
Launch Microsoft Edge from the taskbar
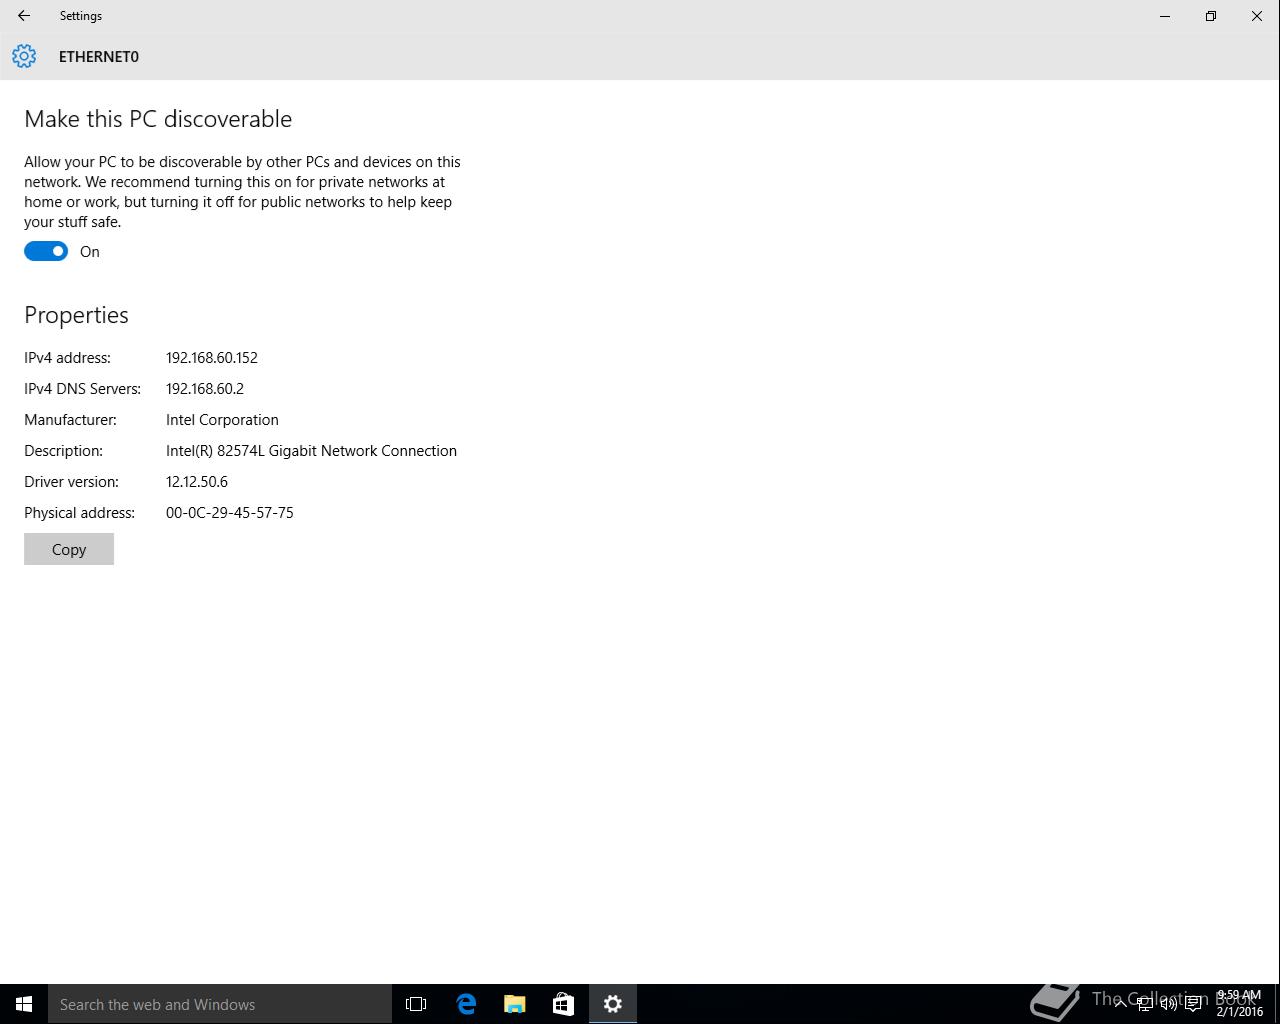pos(466,1004)
